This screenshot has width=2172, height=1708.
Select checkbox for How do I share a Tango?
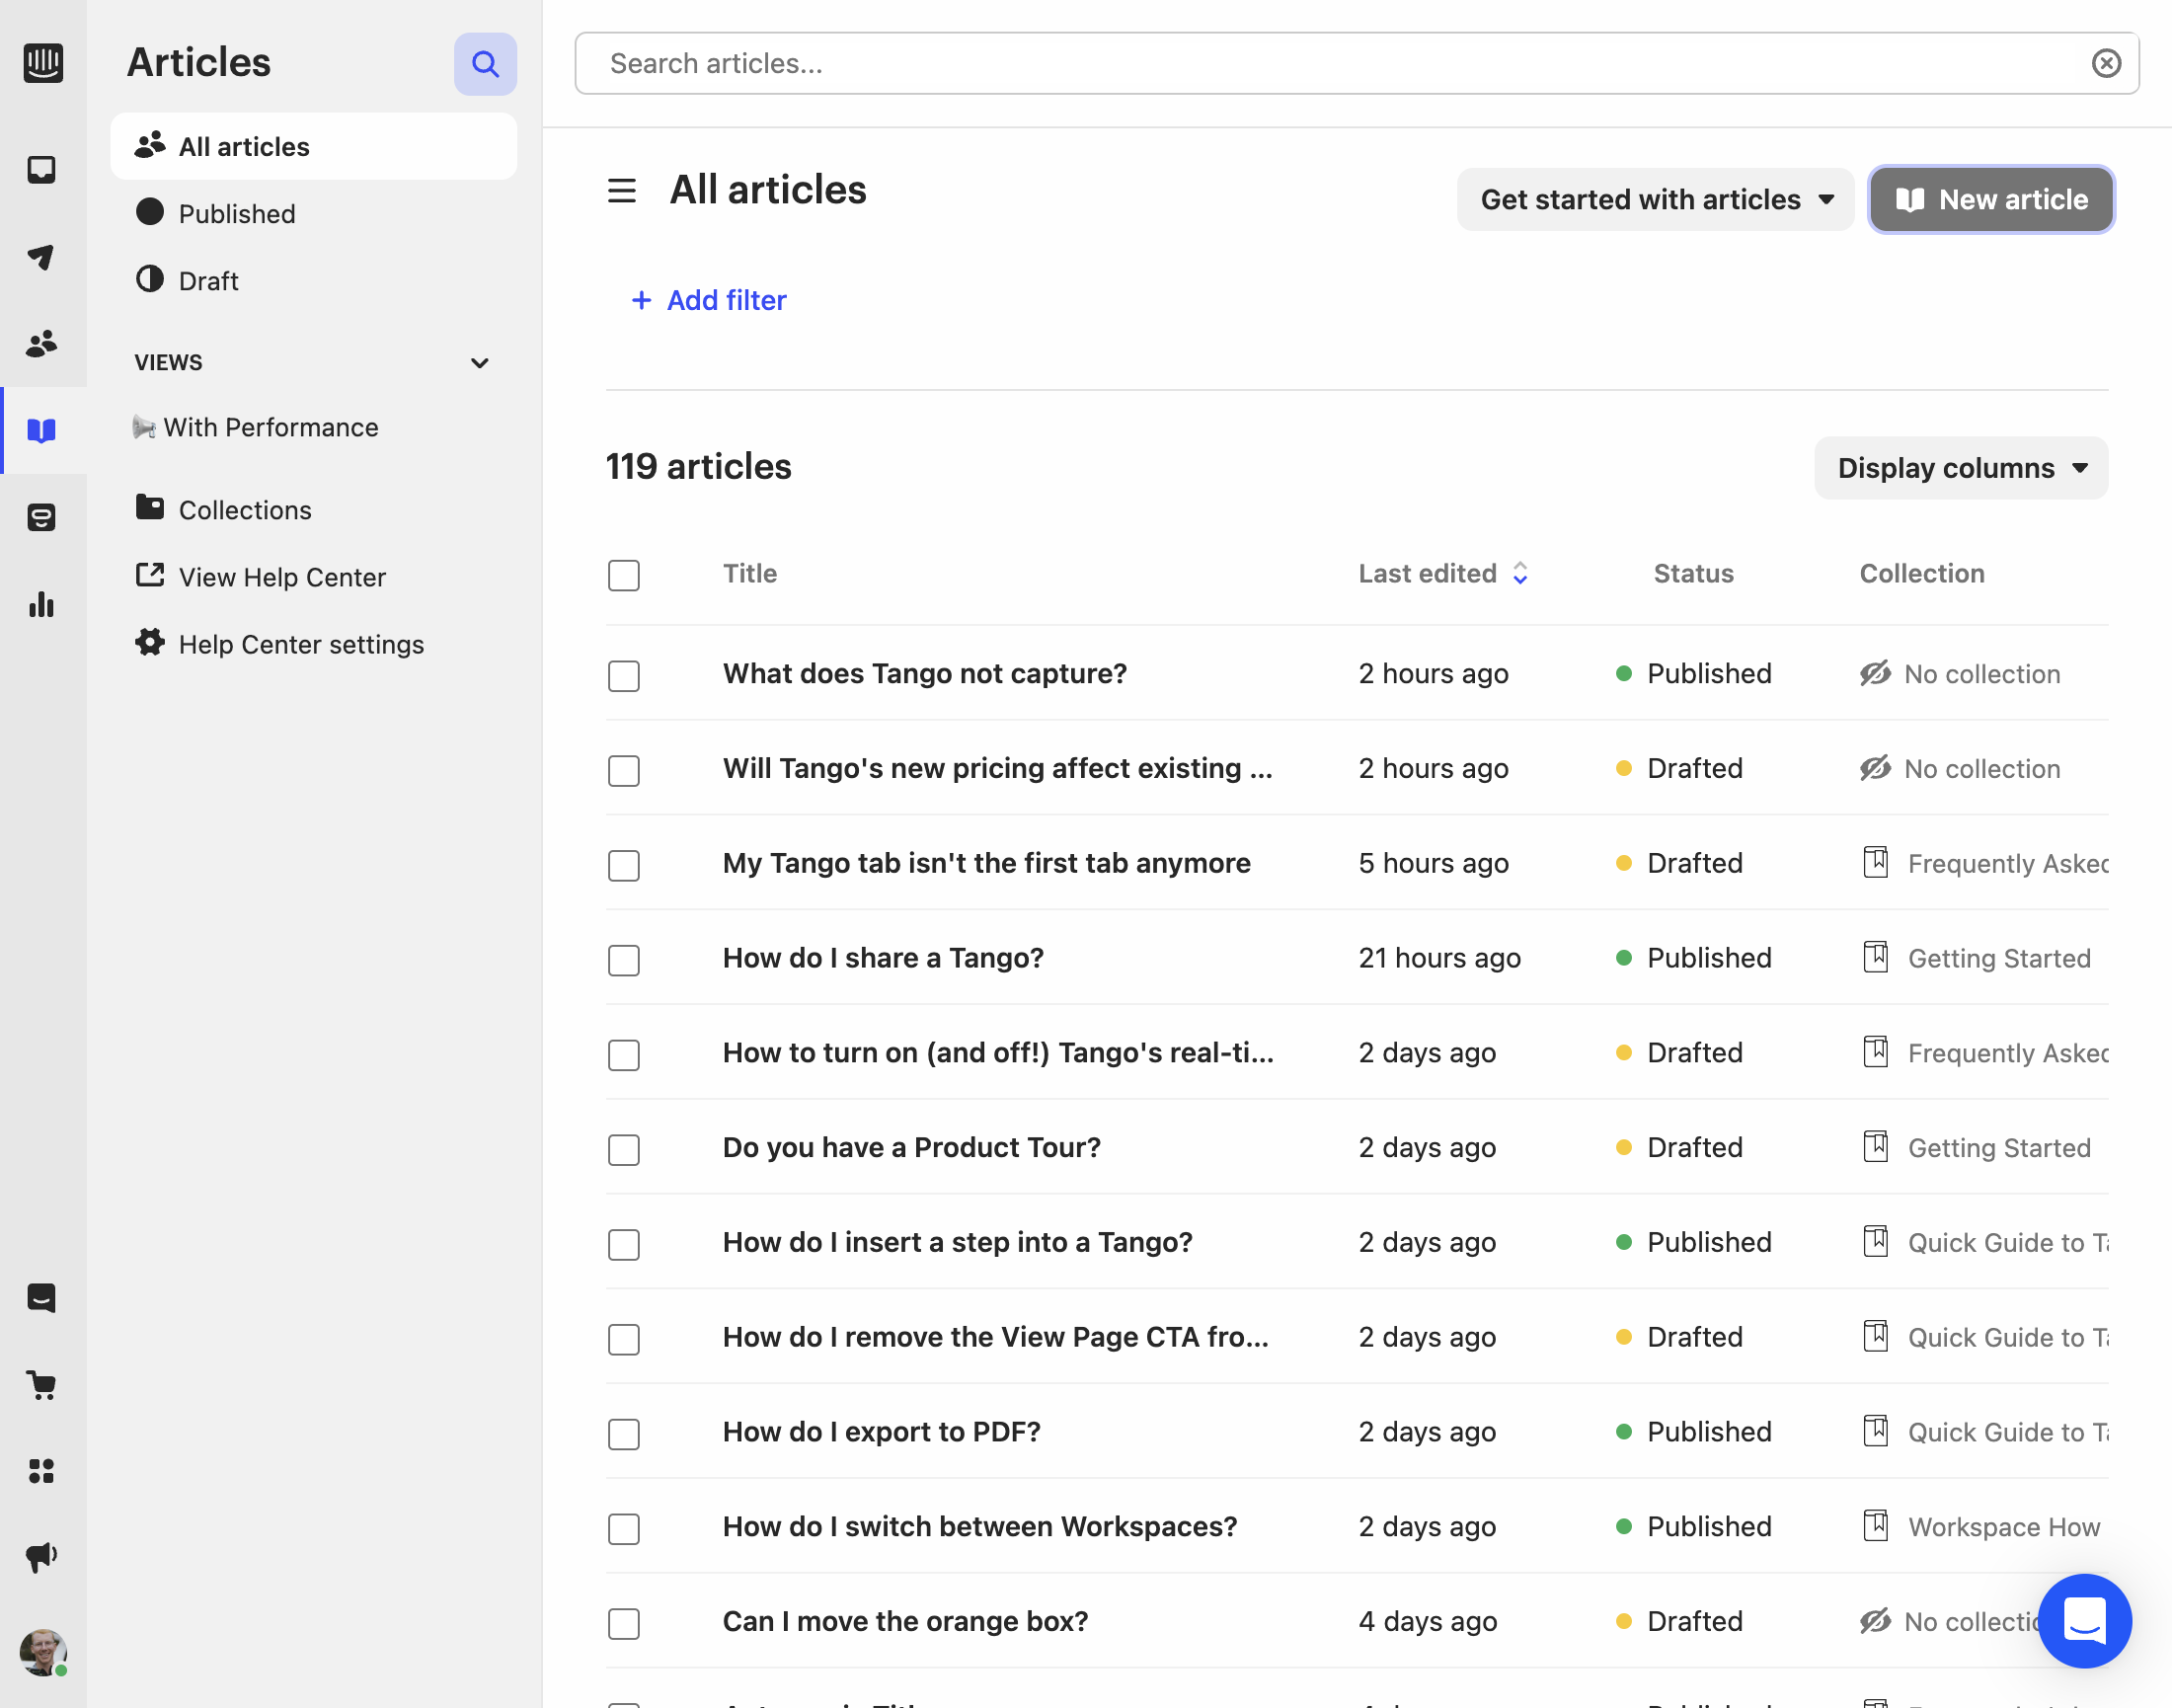pos(624,960)
